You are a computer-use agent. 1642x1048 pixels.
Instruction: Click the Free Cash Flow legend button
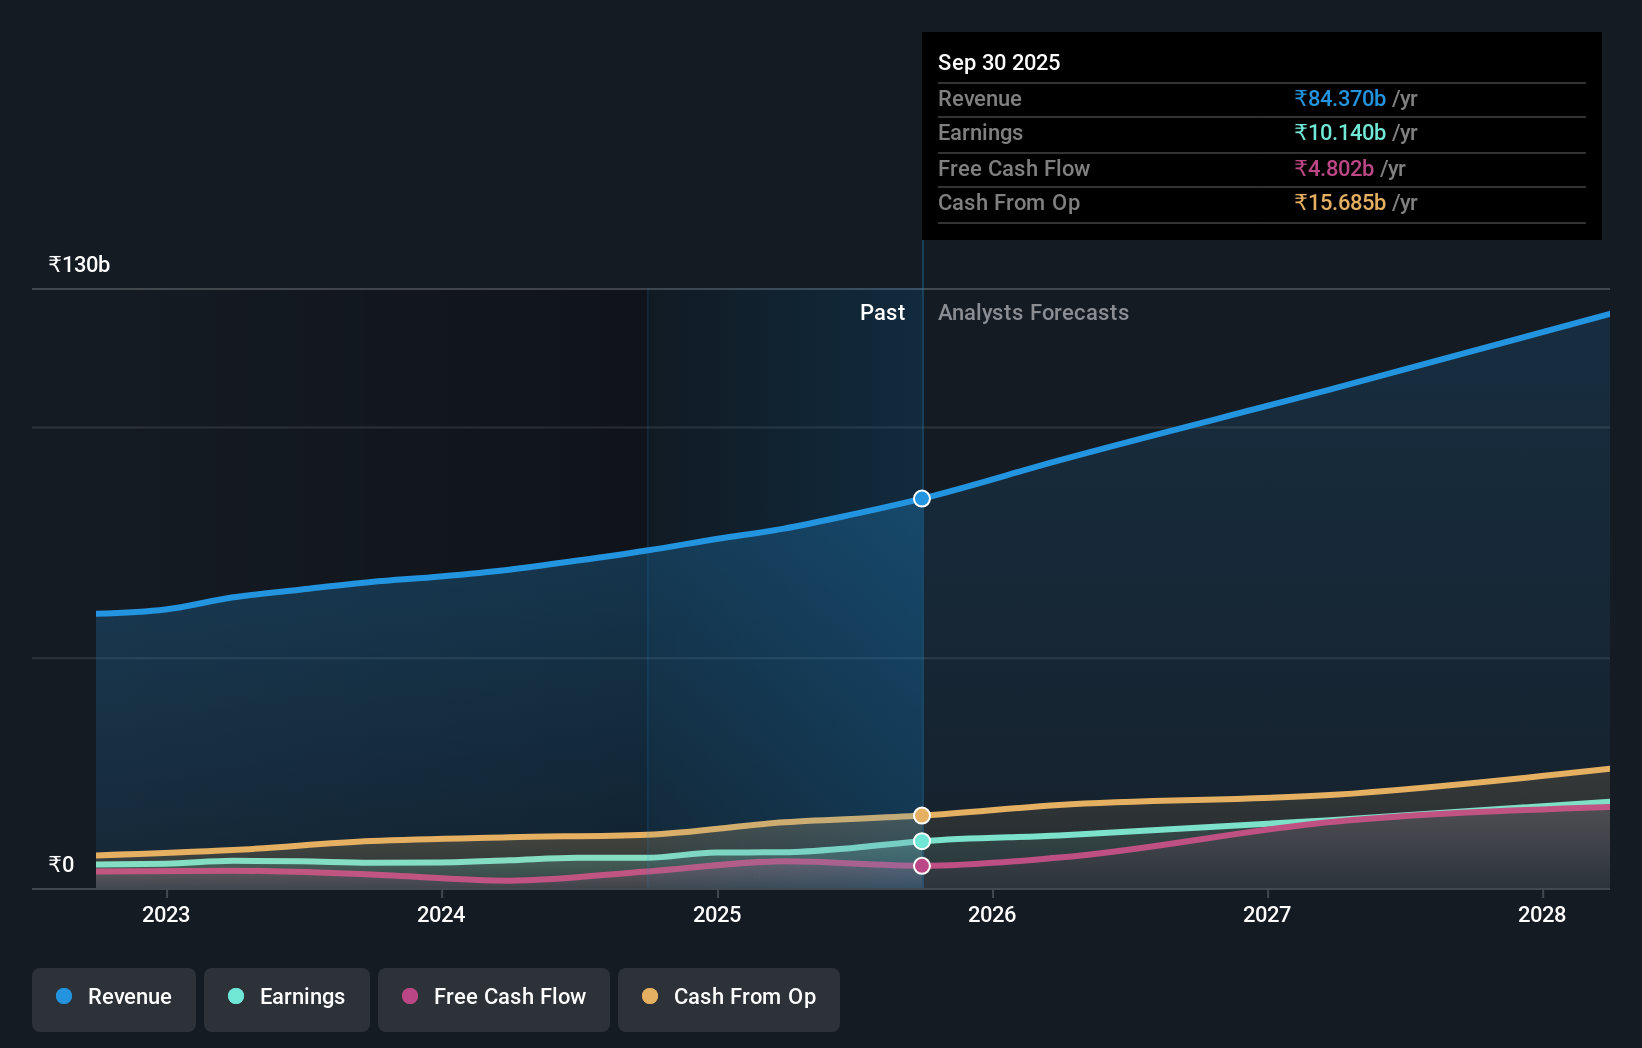(x=493, y=998)
